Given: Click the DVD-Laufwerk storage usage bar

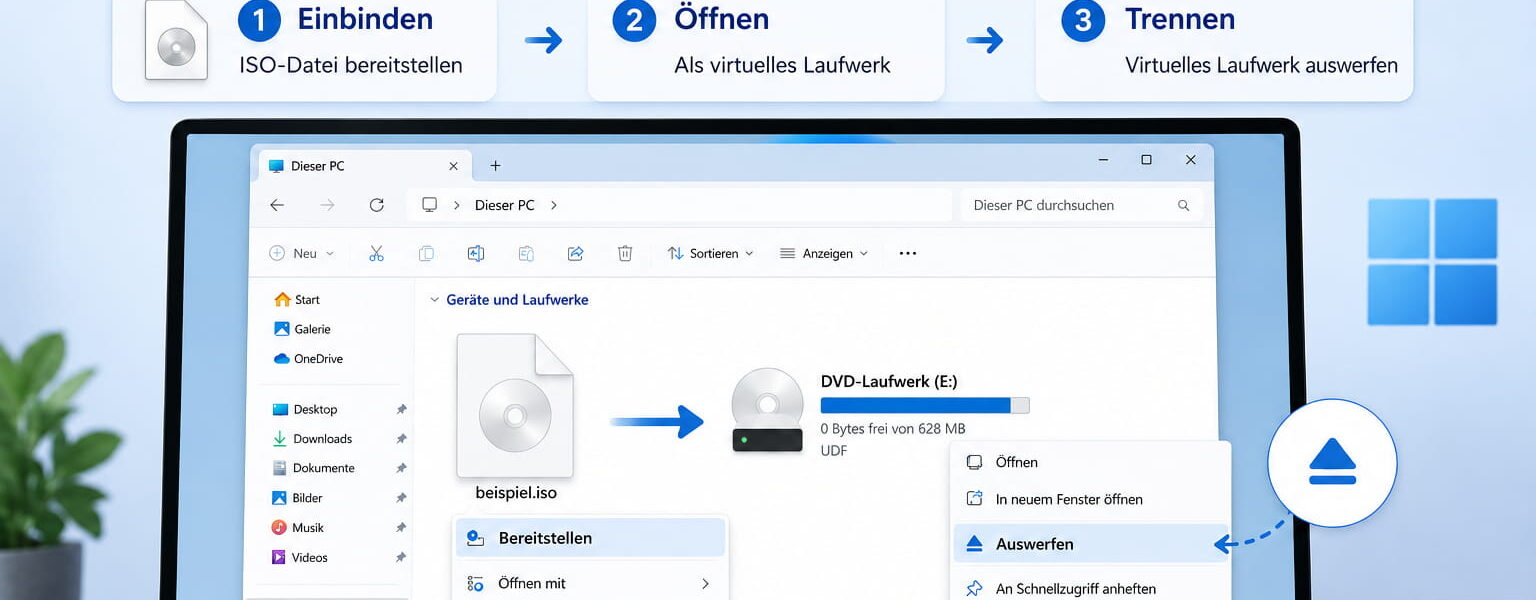Looking at the screenshot, I should [x=925, y=405].
